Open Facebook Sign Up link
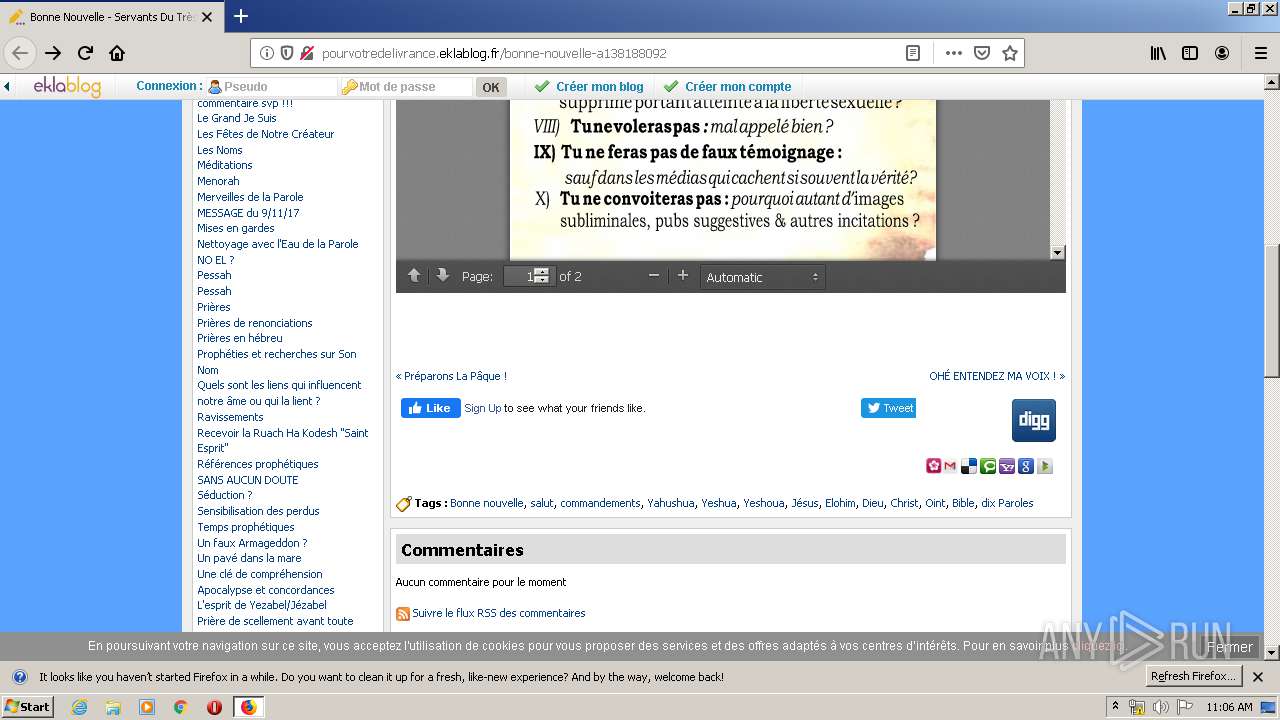The height and width of the screenshot is (720, 1280). (483, 408)
